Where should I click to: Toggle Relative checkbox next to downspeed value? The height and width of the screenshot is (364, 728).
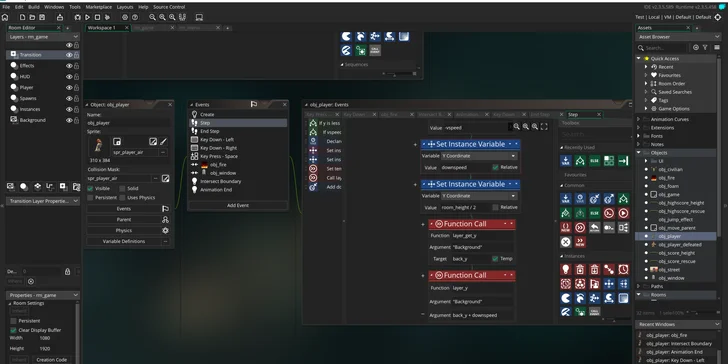tap(495, 167)
